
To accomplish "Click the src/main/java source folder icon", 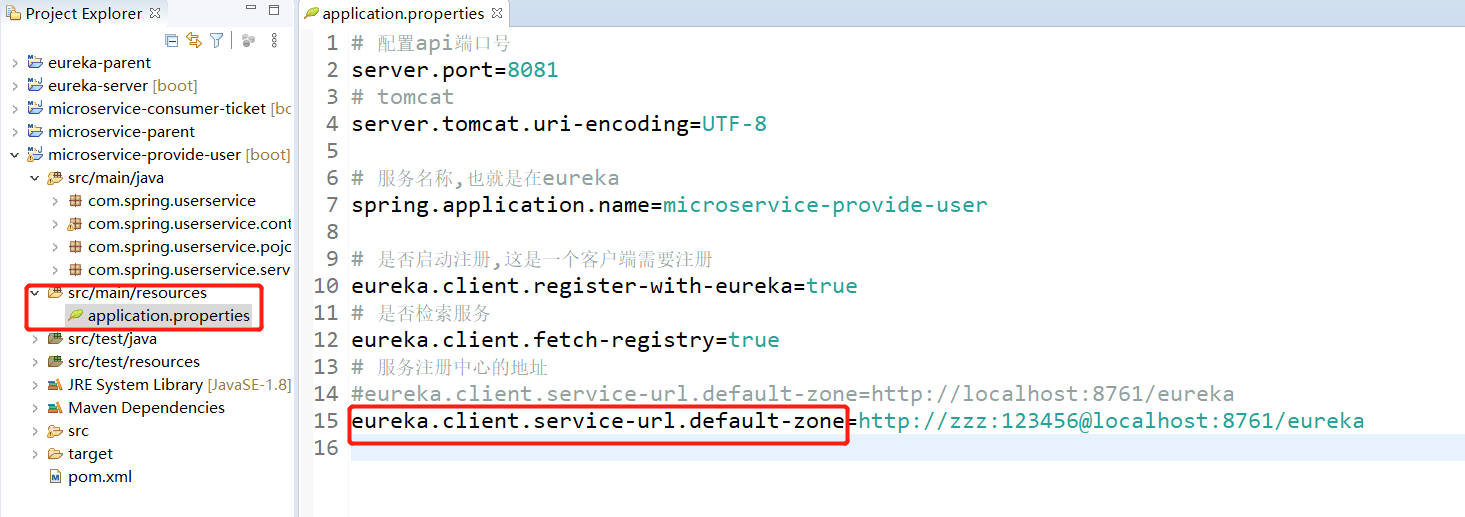I will click(x=55, y=178).
